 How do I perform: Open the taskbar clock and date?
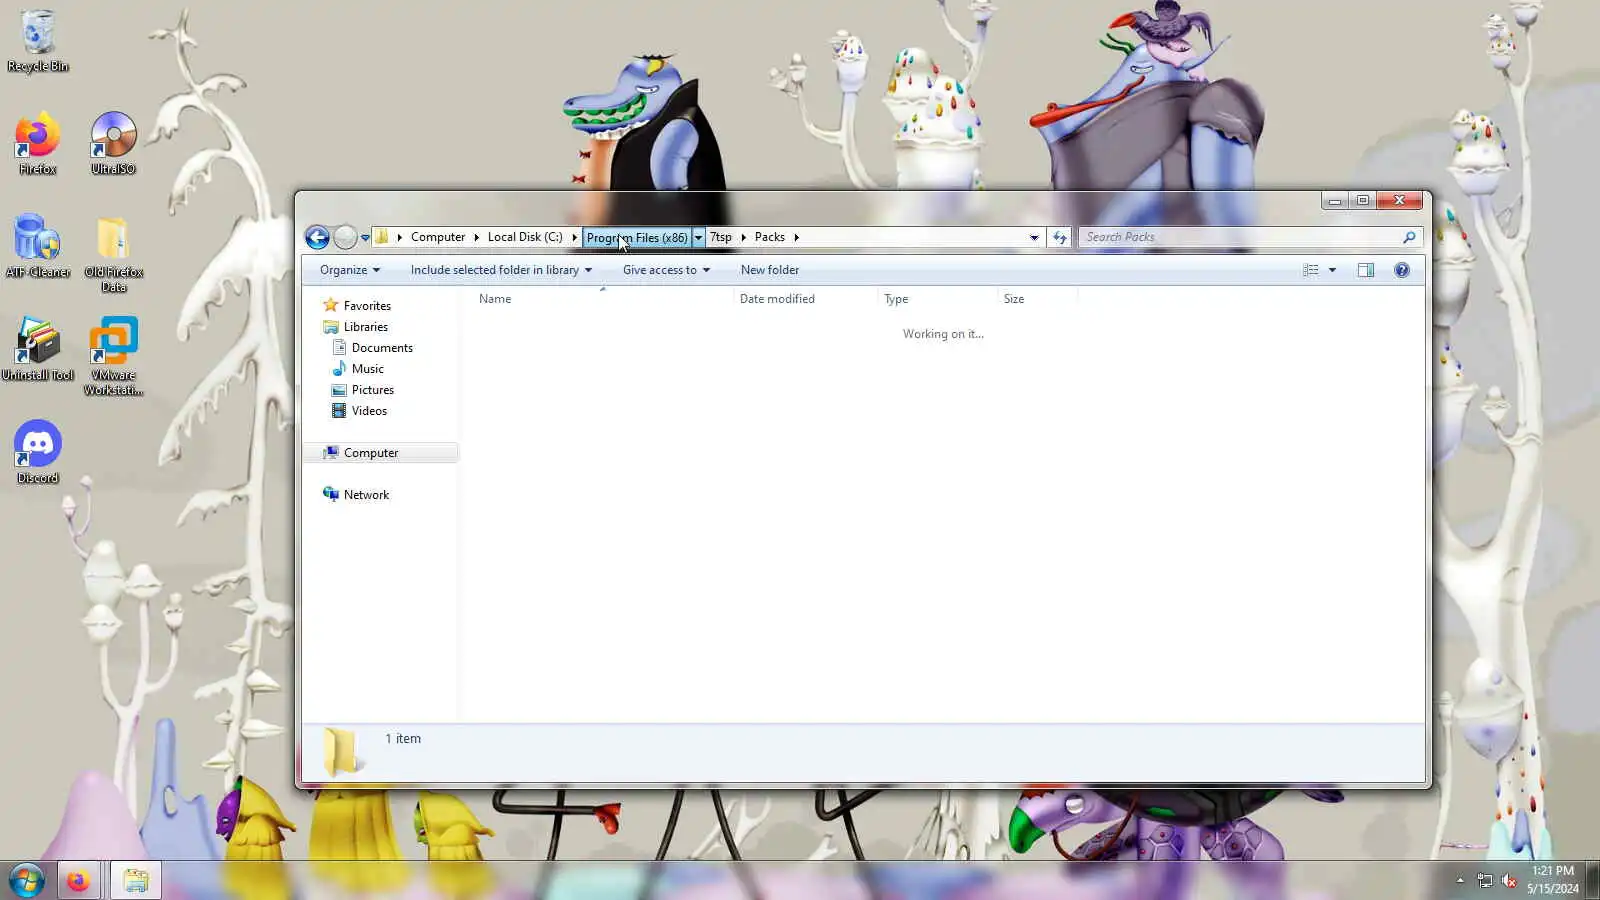1553,880
